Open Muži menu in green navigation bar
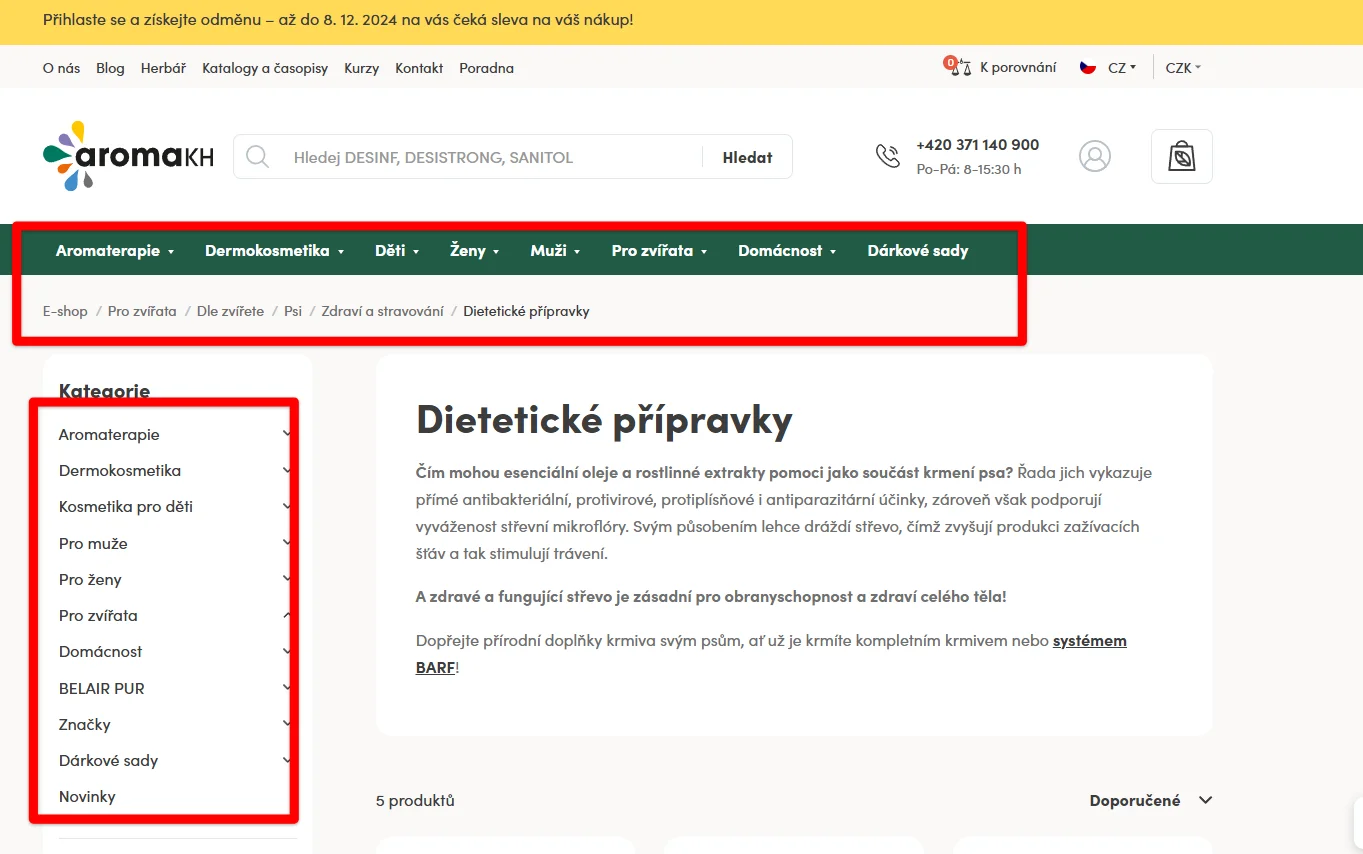The width and height of the screenshot is (1363, 854). 555,251
